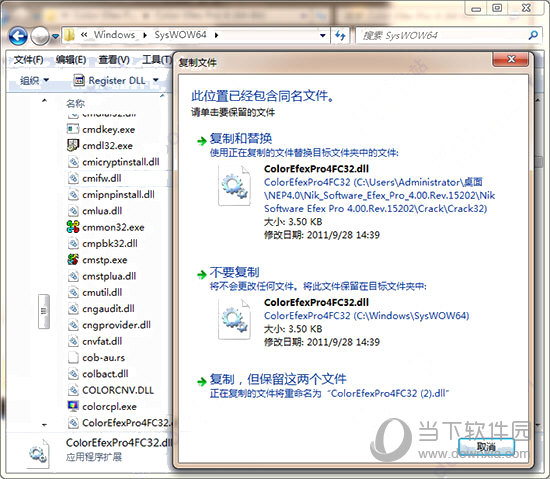Click green arrow beside 不要复制
This screenshot has width=550, height=479.
[202, 274]
